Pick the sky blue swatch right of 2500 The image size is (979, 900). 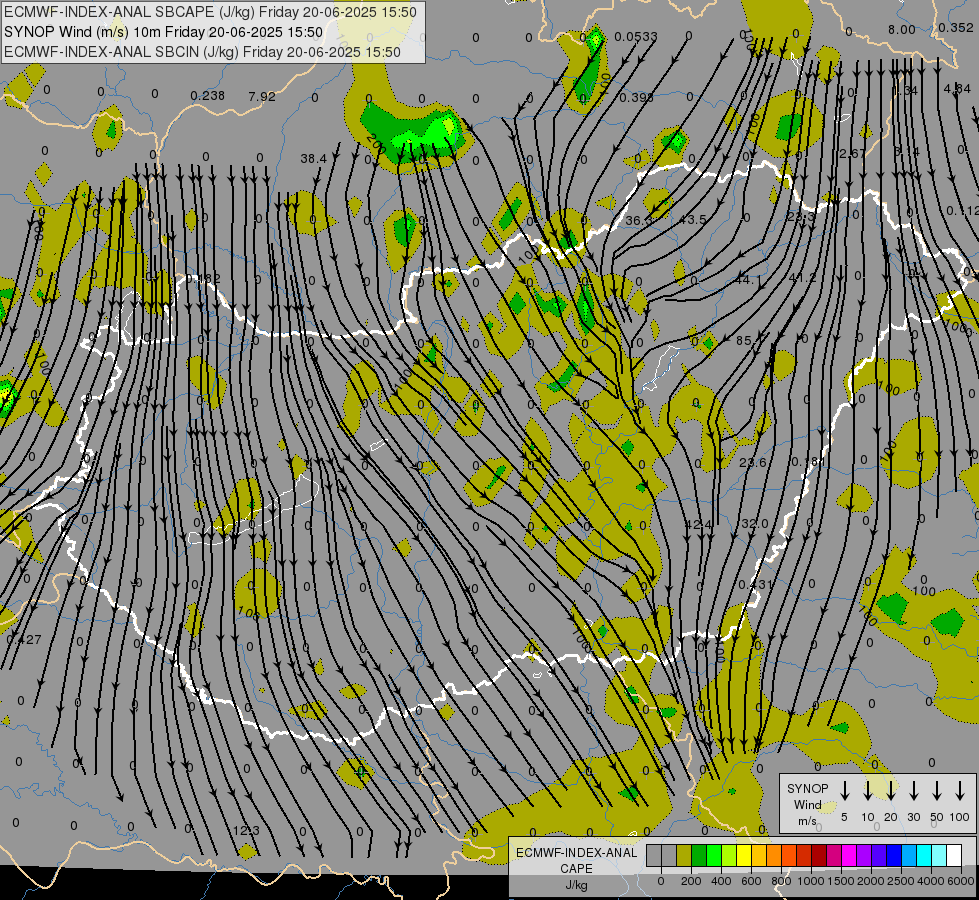coord(908,856)
